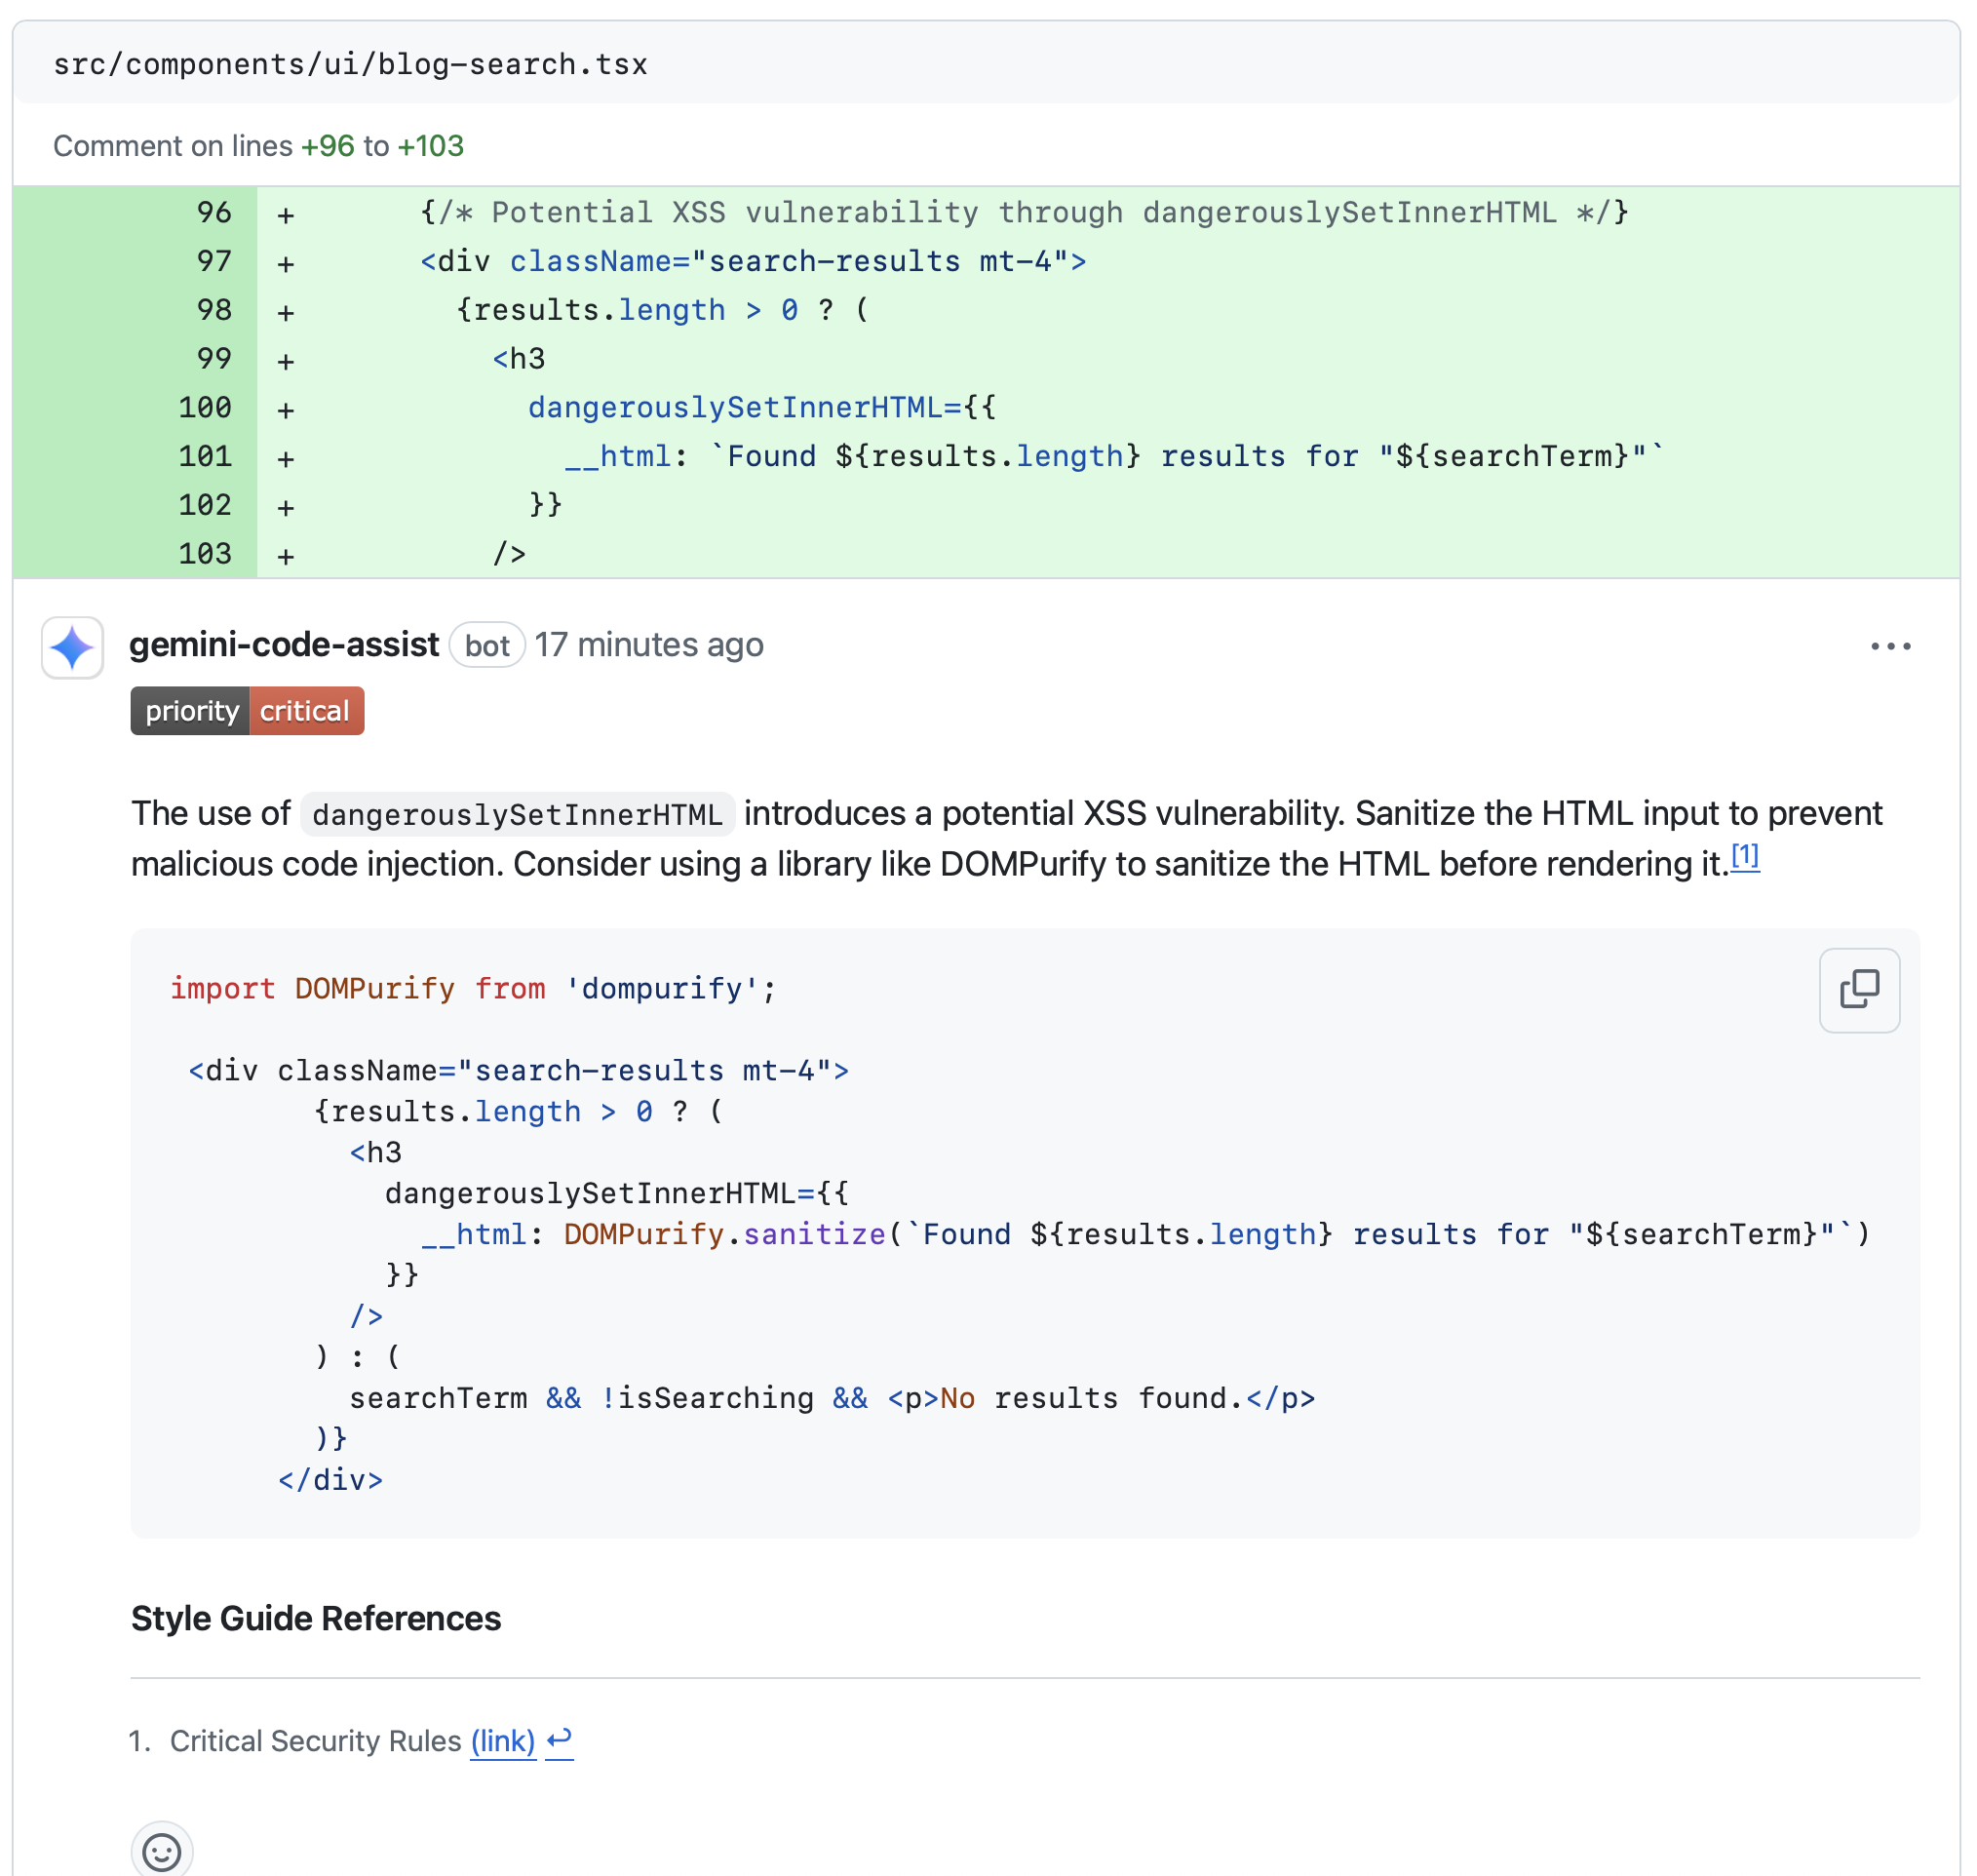Viewport: 1977px width, 1876px height.
Task: Open the Critical Security Rules (link)
Action: click(x=503, y=1741)
